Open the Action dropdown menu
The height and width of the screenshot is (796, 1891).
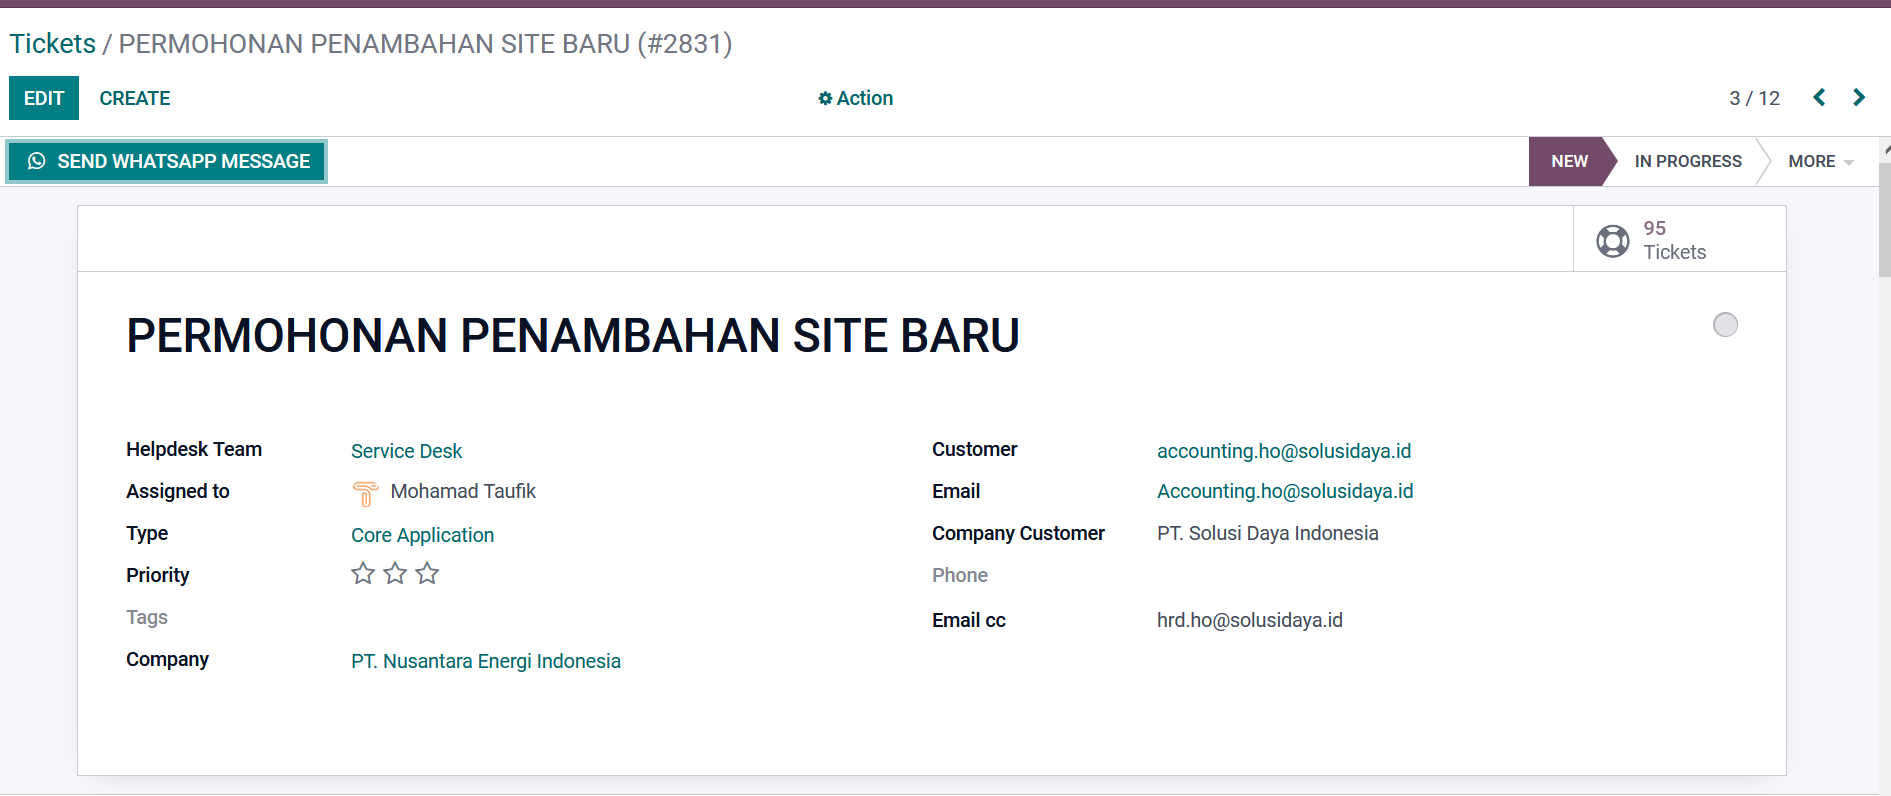[855, 98]
